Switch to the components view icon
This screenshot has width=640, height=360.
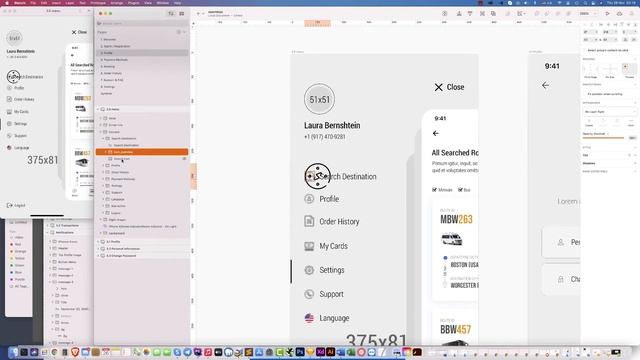click(x=182, y=13)
